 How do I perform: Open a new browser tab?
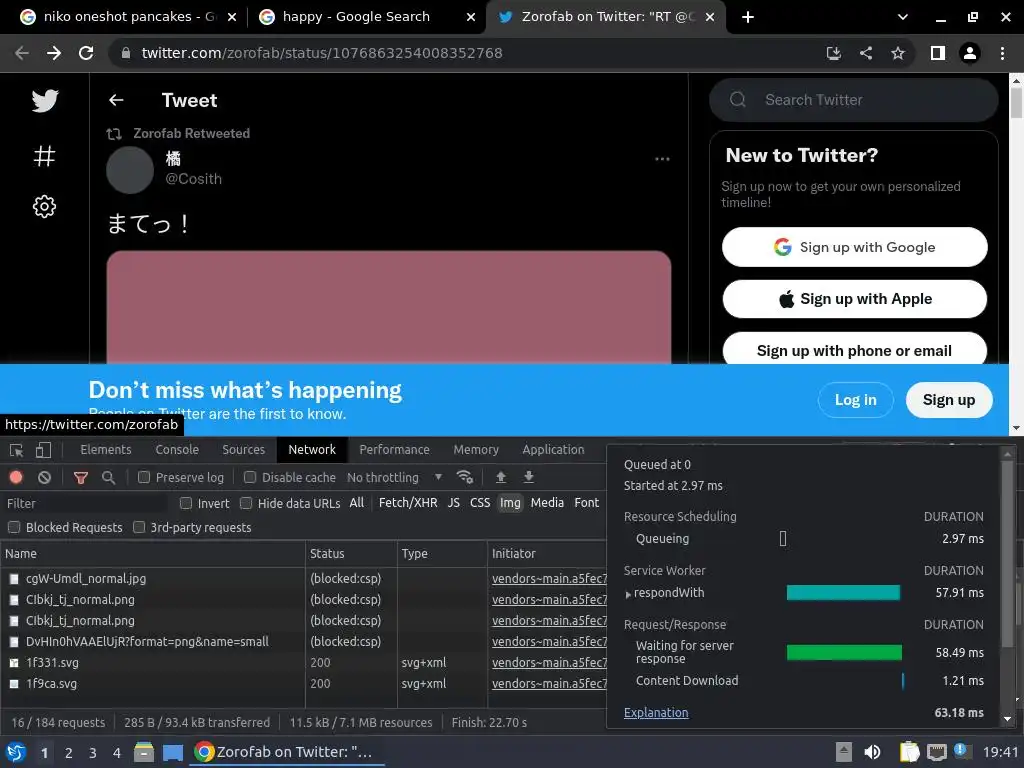pyautogui.click(x=748, y=17)
